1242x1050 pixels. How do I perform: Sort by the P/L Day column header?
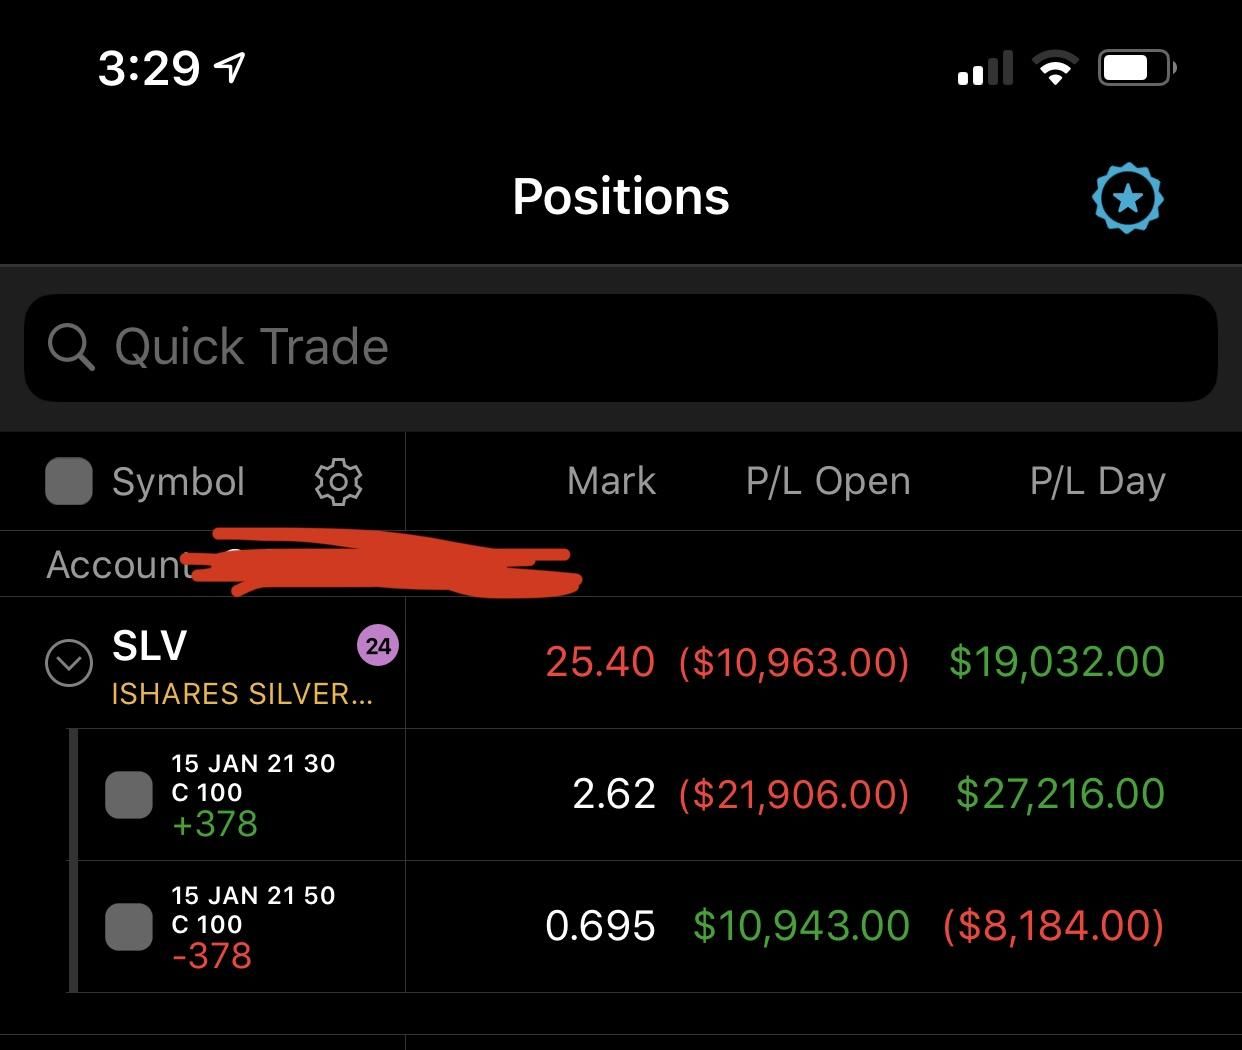coord(1097,481)
